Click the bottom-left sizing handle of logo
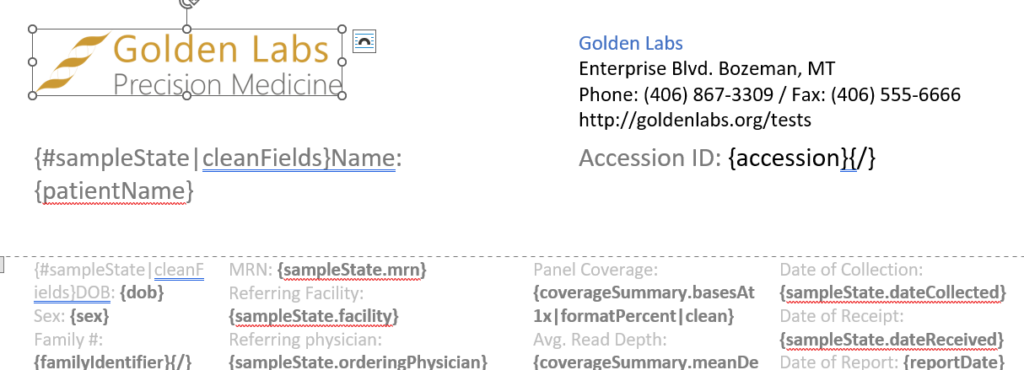Viewport: 1024px width, 370px height. click(33, 95)
